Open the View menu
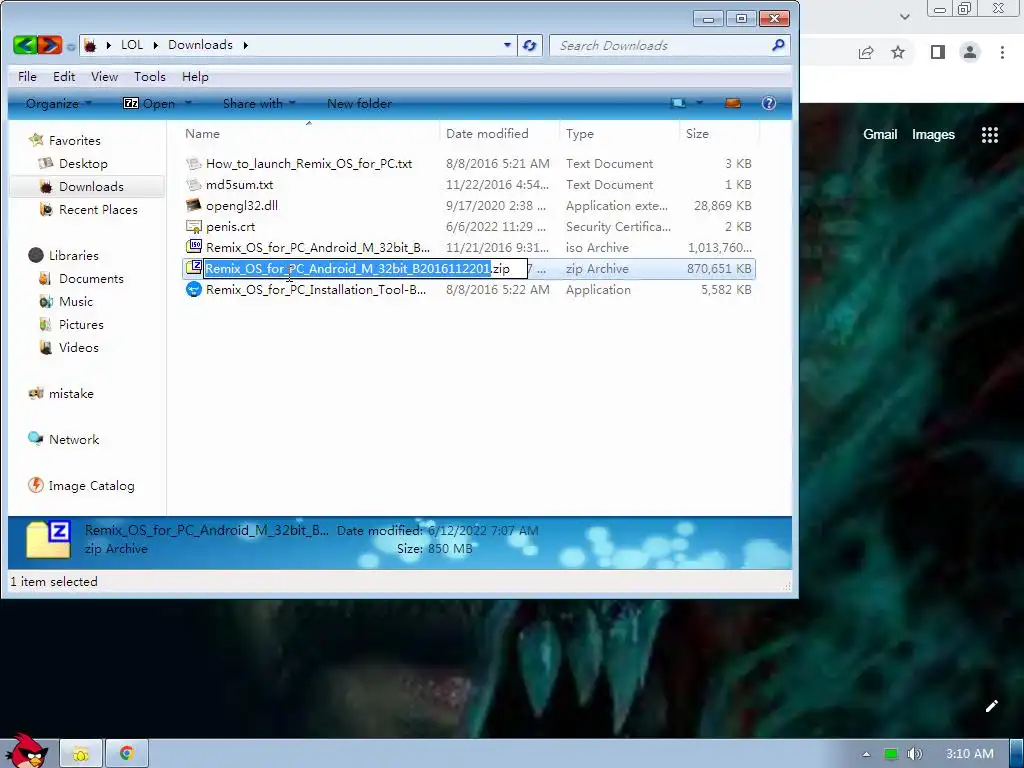The width and height of the screenshot is (1024, 768). click(104, 76)
